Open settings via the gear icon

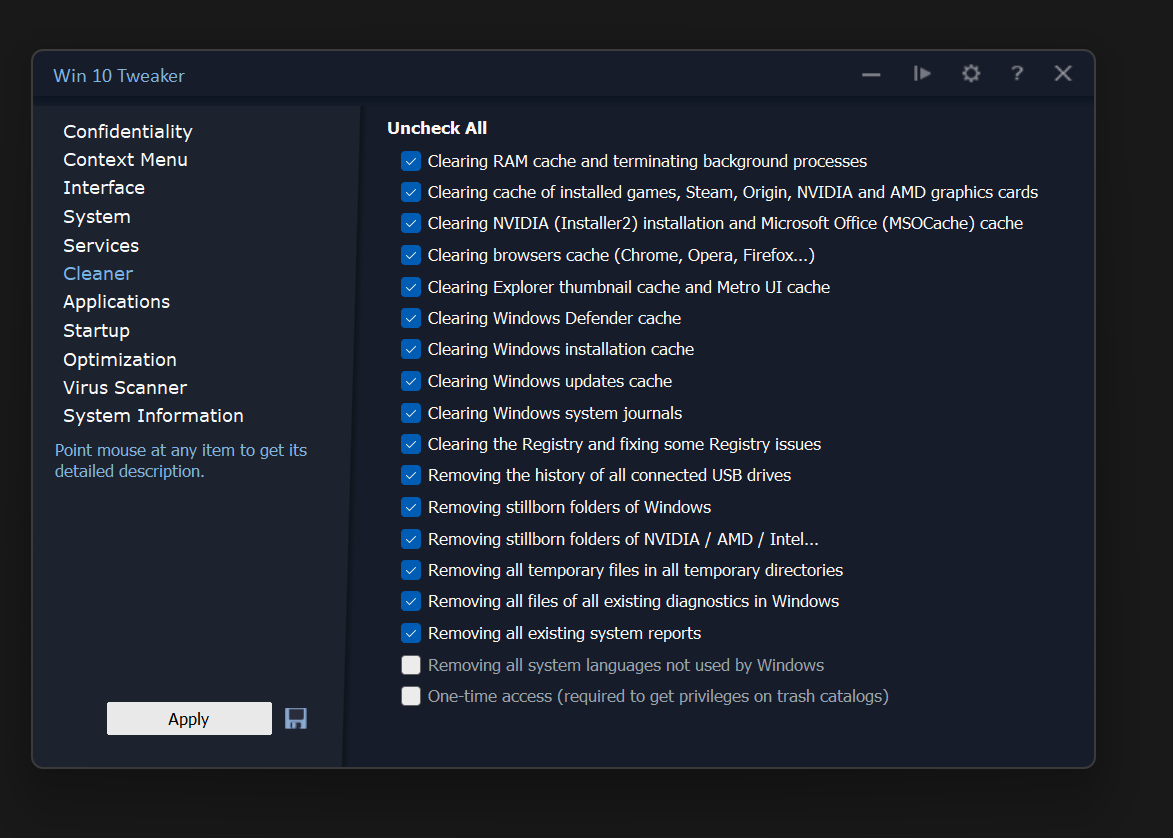970,74
